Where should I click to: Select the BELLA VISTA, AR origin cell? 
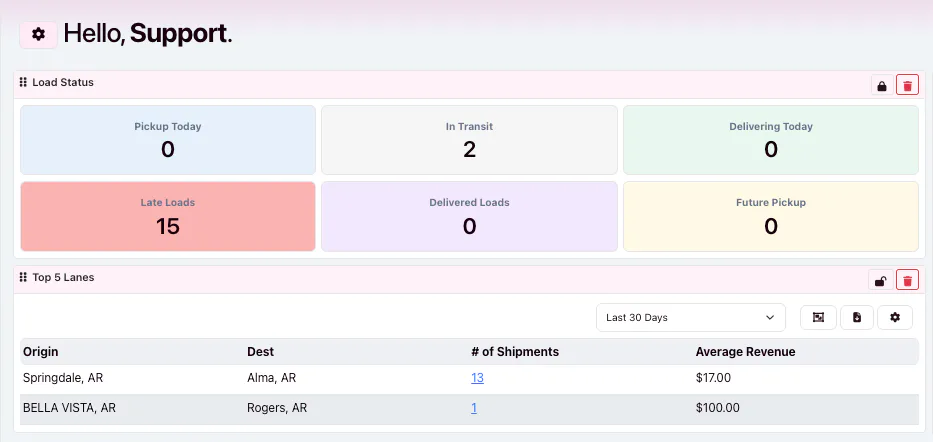point(69,408)
